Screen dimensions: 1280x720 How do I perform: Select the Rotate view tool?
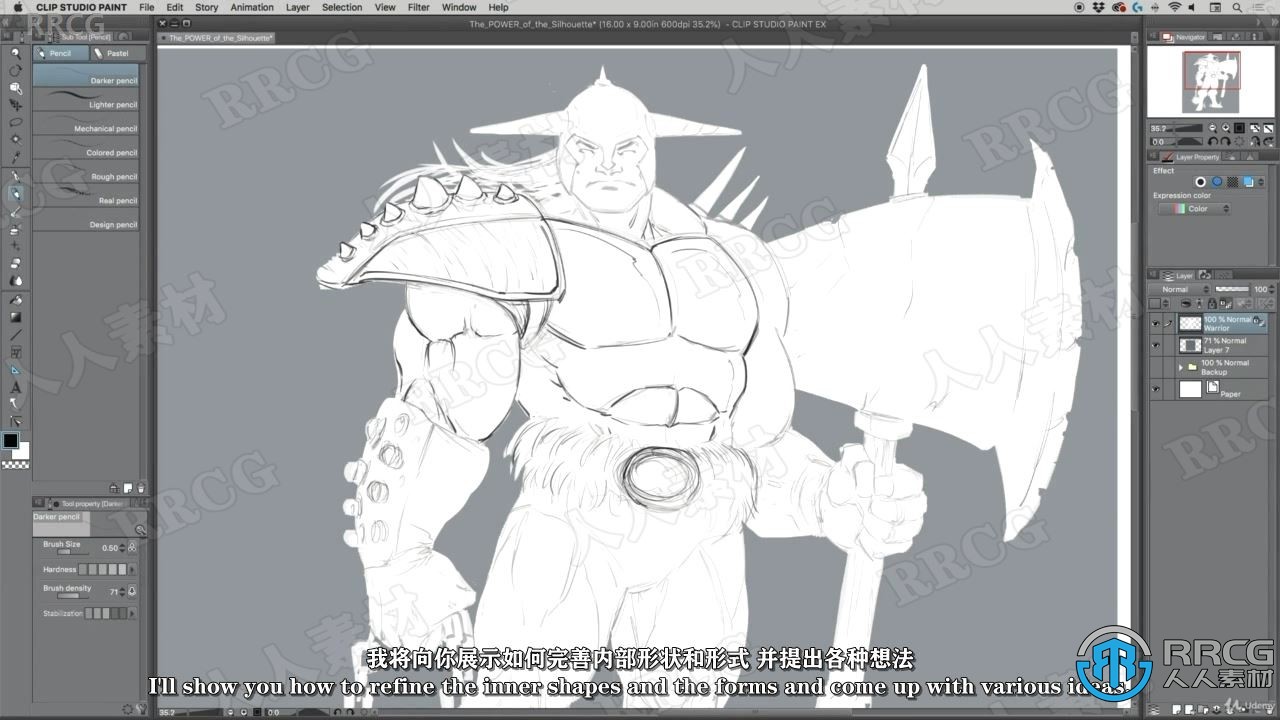pyautogui.click(x=16, y=71)
